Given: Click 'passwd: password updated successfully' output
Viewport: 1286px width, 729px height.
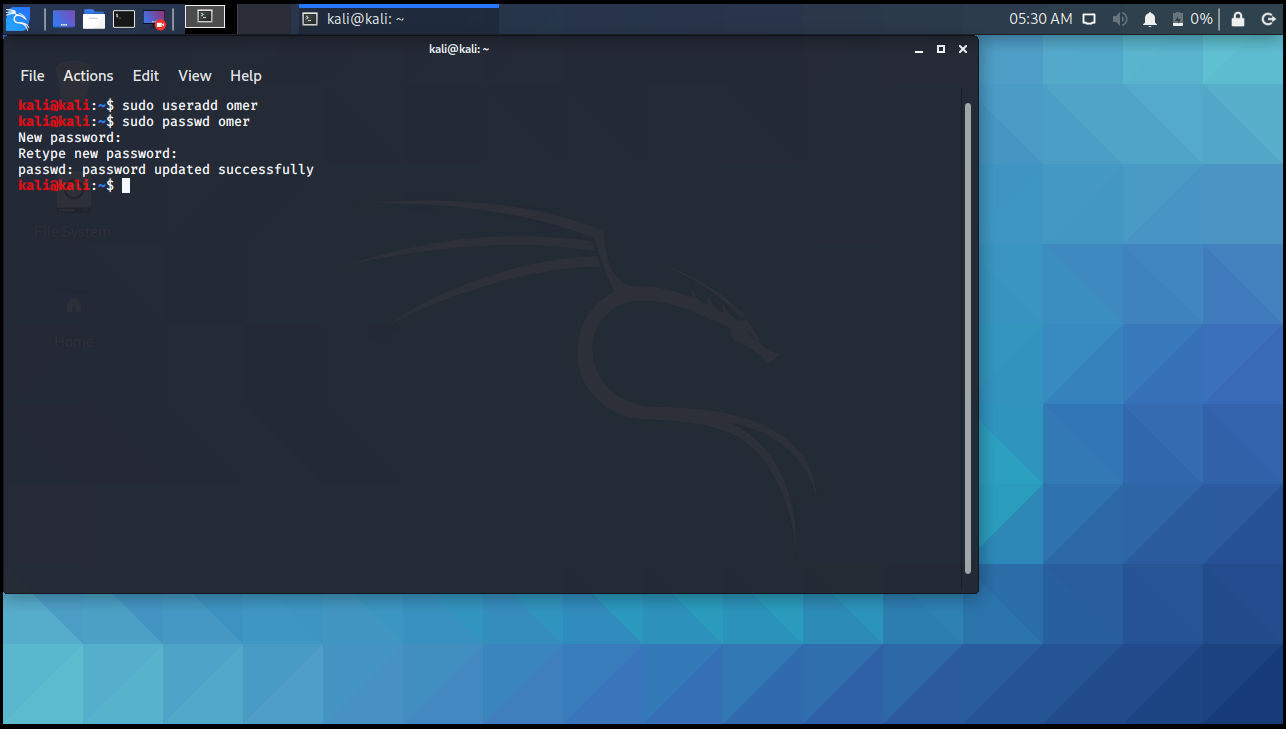Looking at the screenshot, I should pos(166,169).
